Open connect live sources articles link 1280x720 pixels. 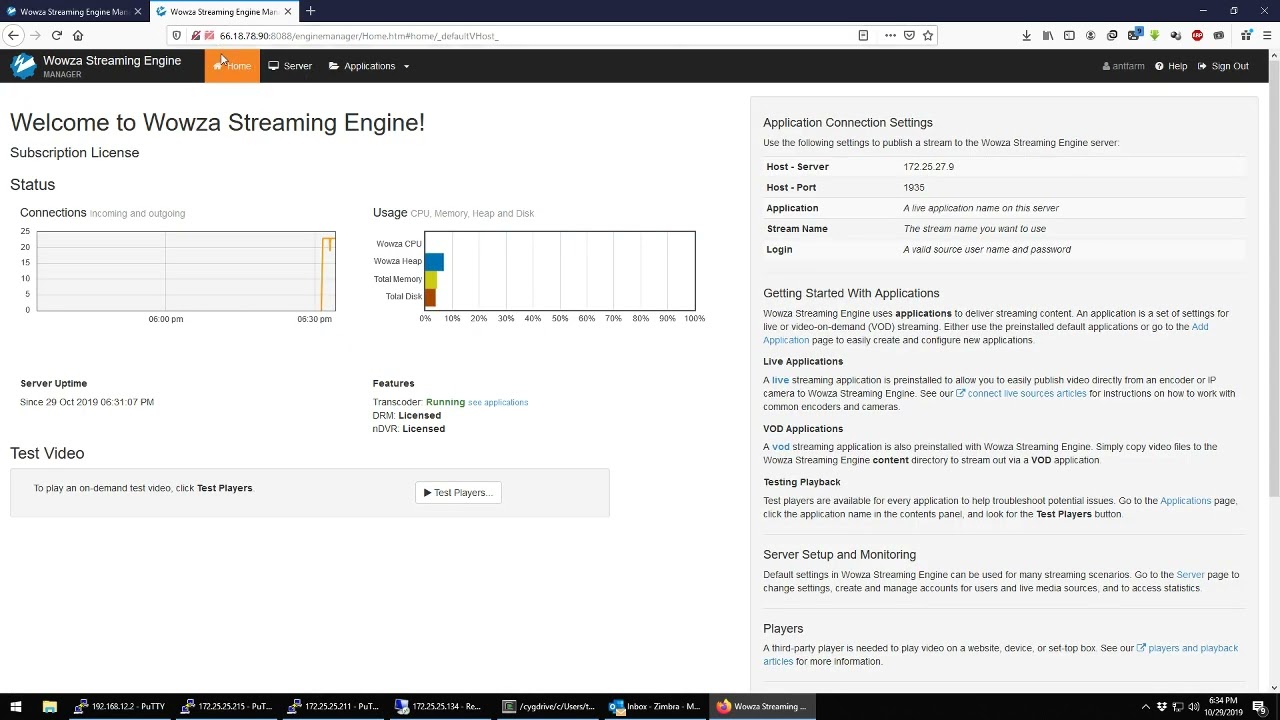click(x=1021, y=393)
